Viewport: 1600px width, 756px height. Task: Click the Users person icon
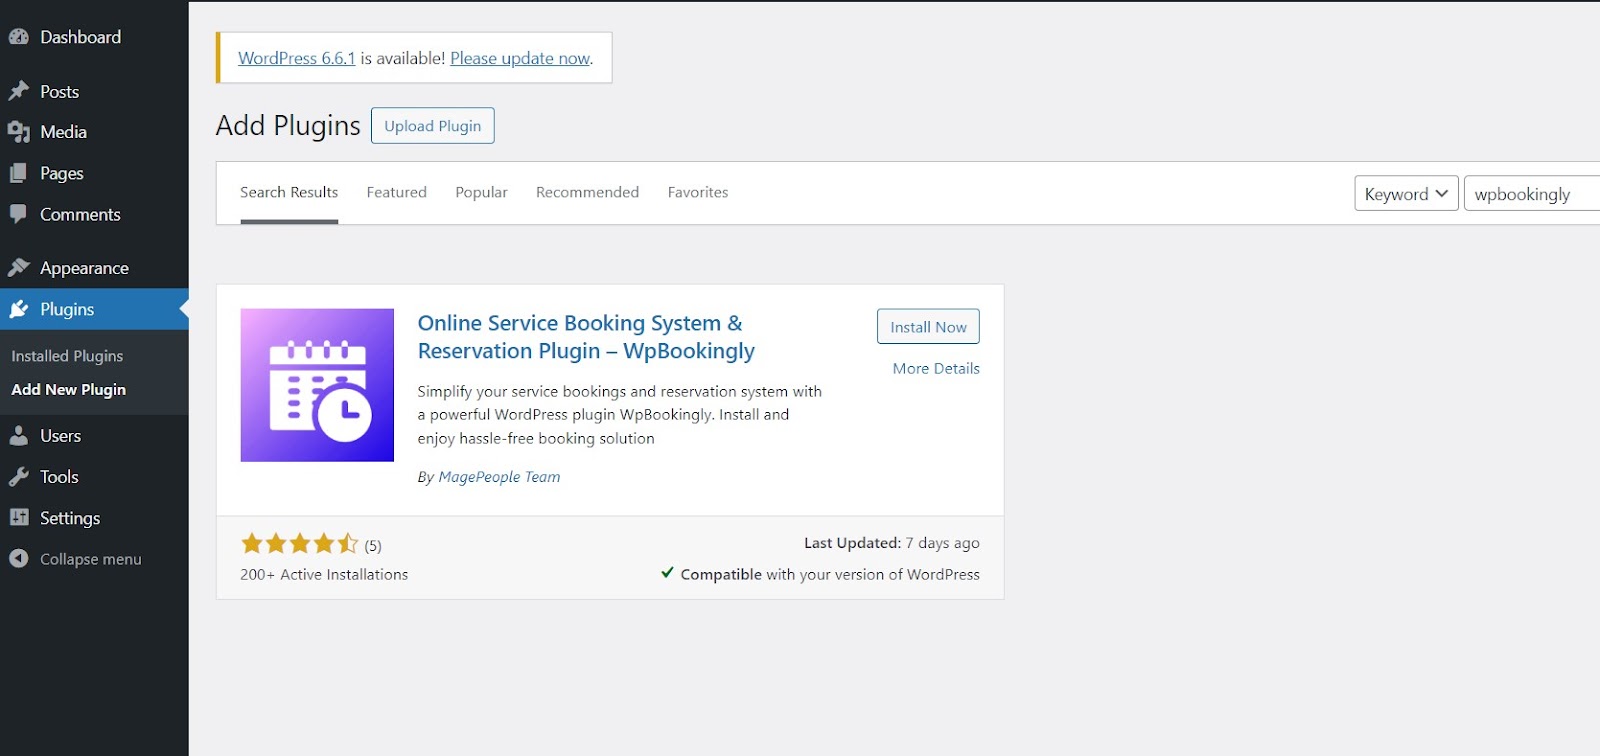tap(19, 436)
